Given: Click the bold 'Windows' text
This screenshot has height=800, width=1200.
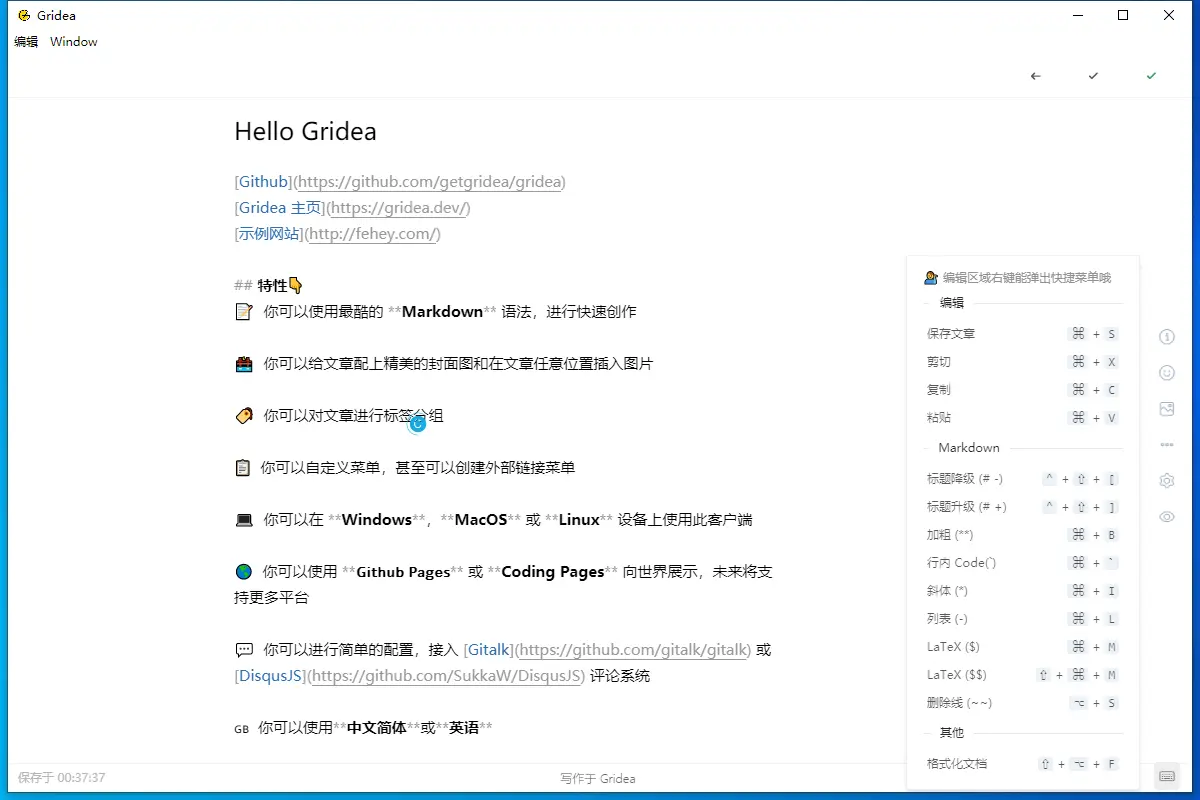Looking at the screenshot, I should coord(377,520).
